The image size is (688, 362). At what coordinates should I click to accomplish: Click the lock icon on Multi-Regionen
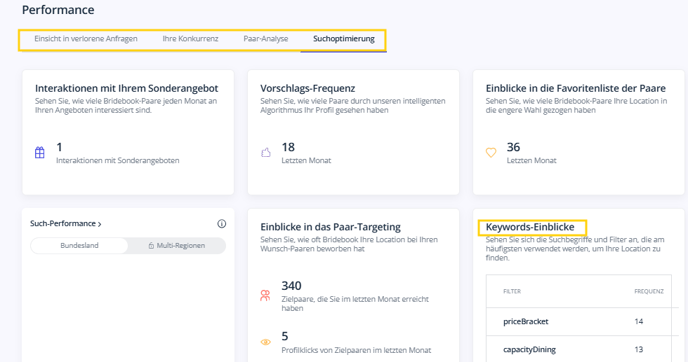click(151, 245)
